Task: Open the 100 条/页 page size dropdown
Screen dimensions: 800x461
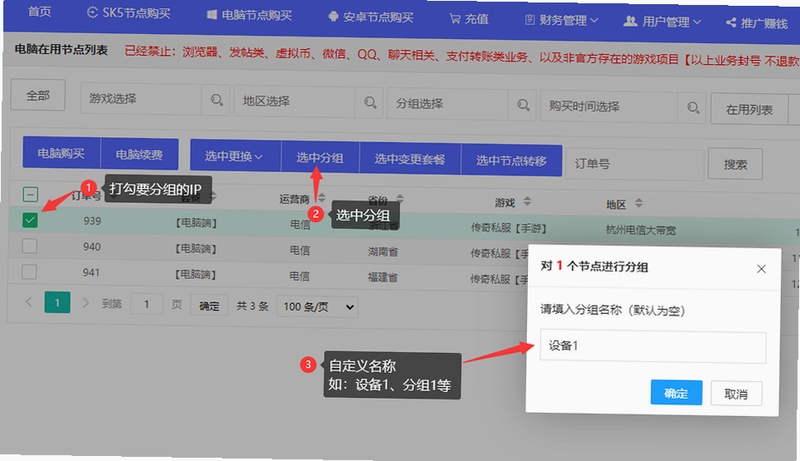Action: point(317,306)
